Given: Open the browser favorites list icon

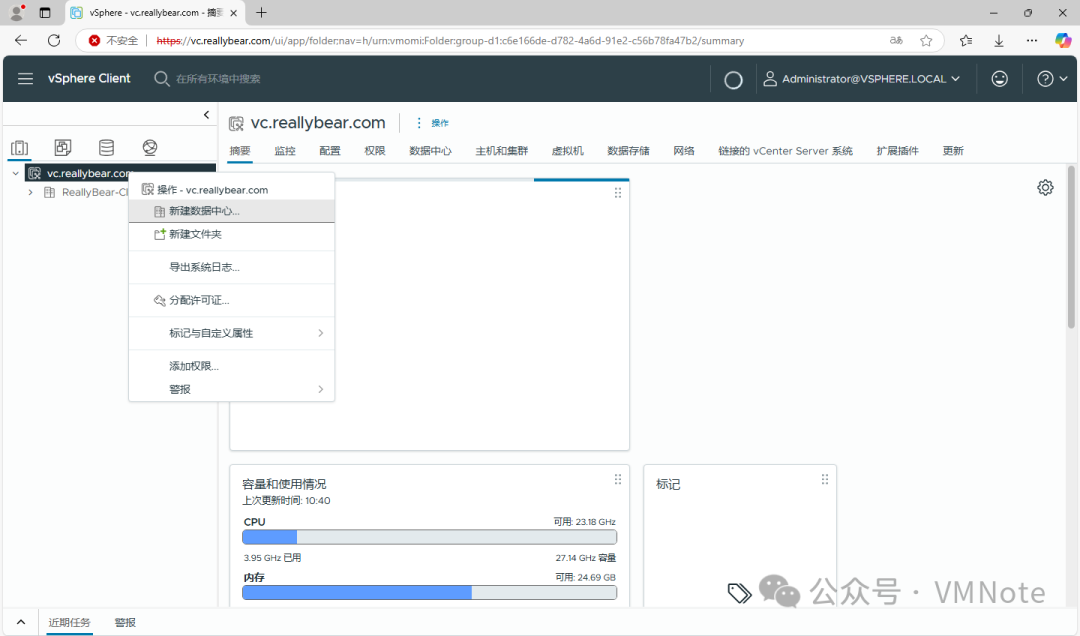Looking at the screenshot, I should (x=966, y=41).
